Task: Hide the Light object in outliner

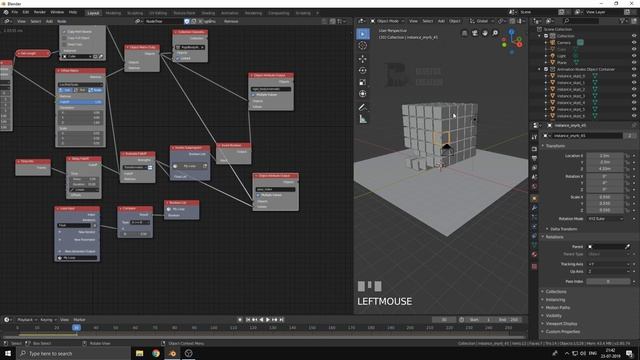Action: 634,56
